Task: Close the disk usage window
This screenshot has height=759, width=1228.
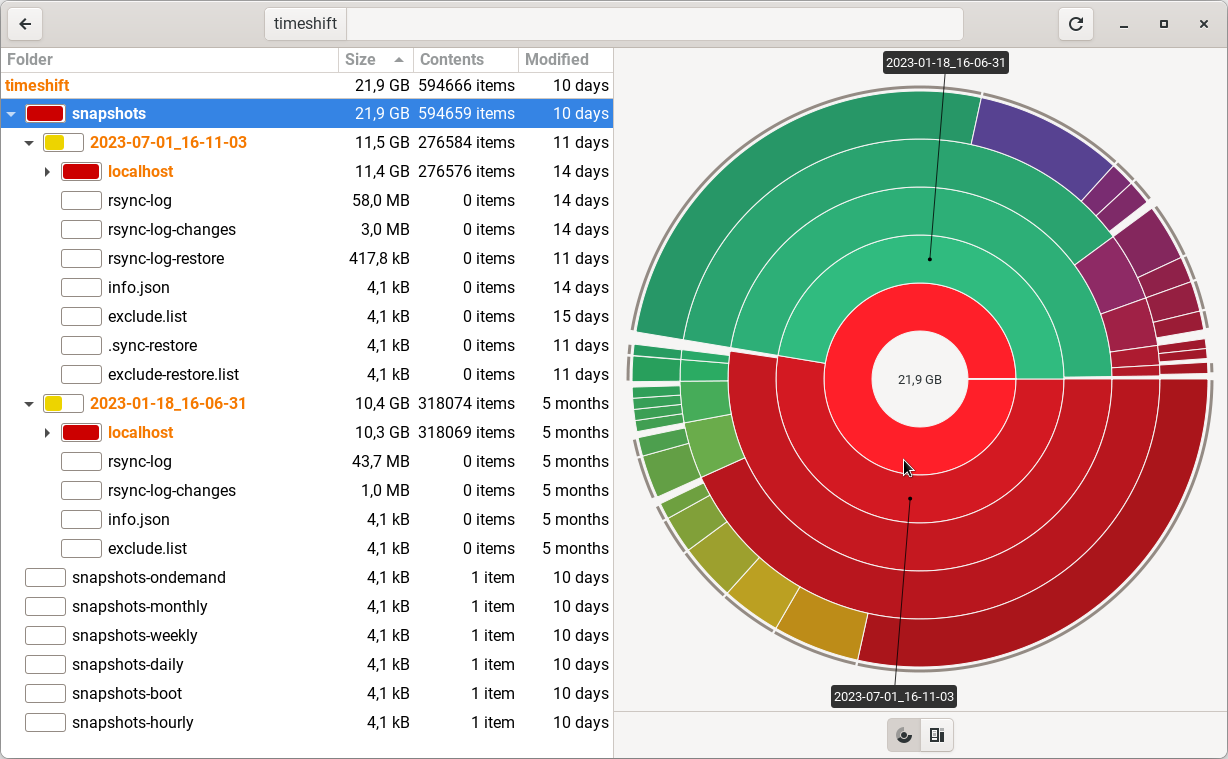Action: (x=1204, y=24)
